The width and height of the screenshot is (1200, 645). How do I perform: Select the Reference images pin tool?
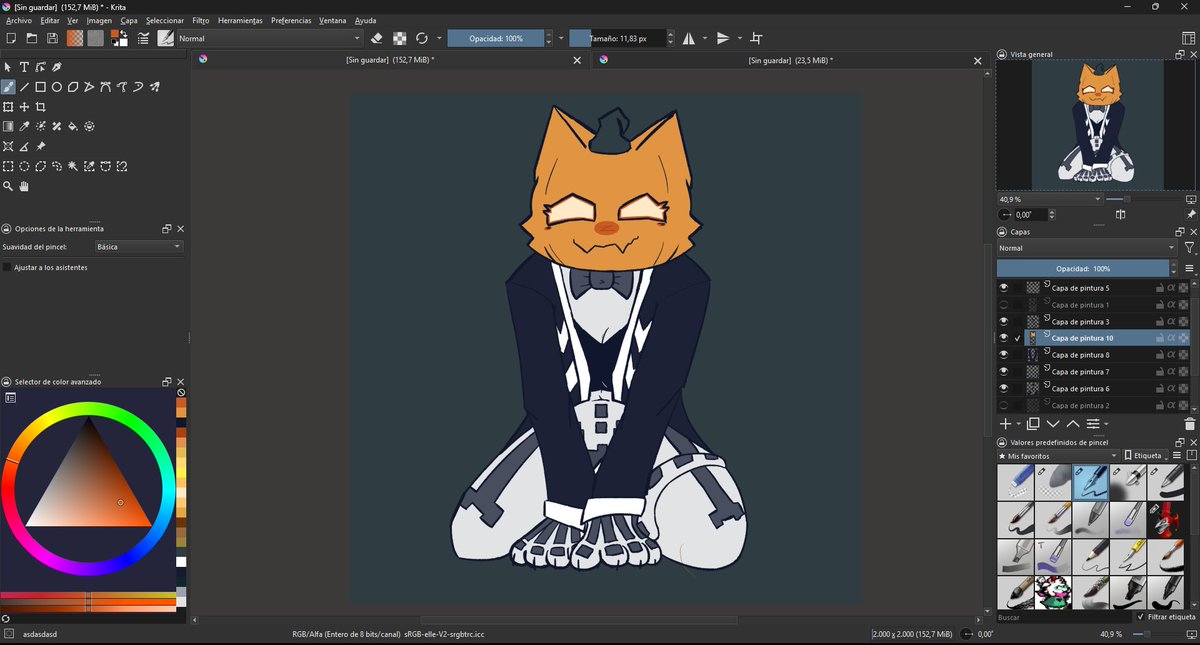(41, 146)
